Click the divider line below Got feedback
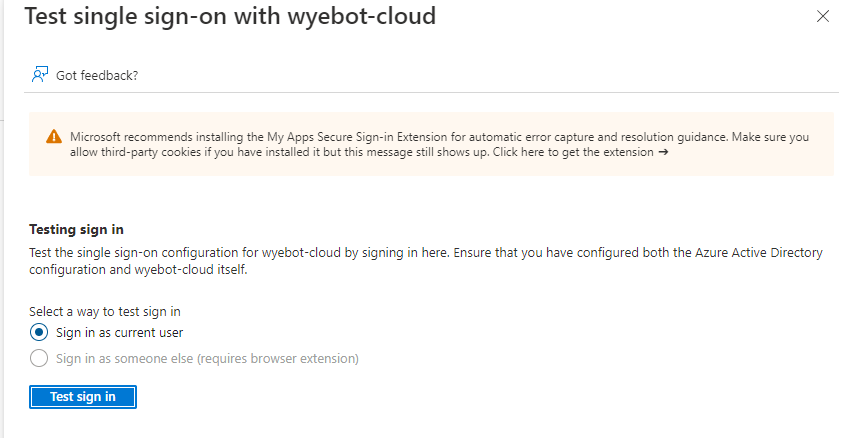Viewport: 854px width, 438px height. (431, 93)
